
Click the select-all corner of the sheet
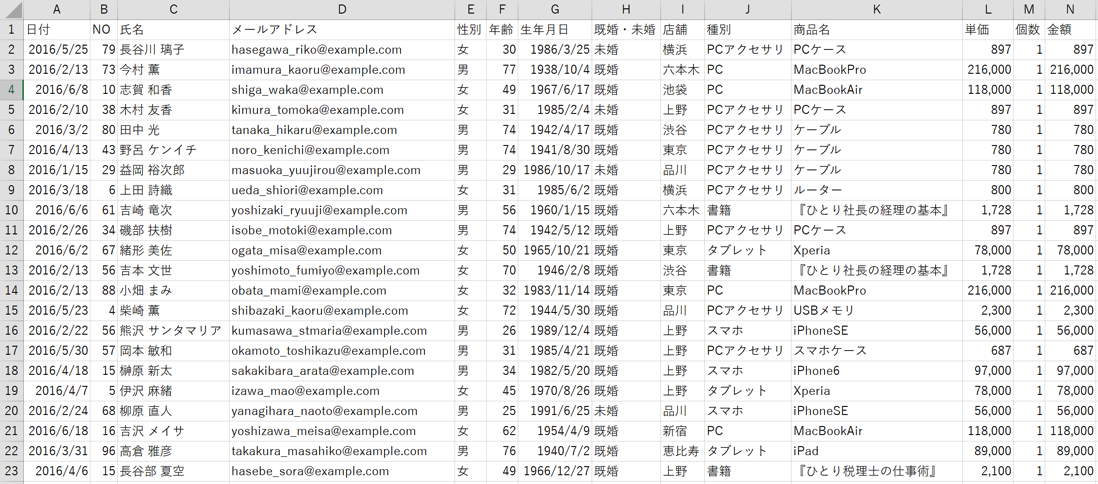(12, 10)
